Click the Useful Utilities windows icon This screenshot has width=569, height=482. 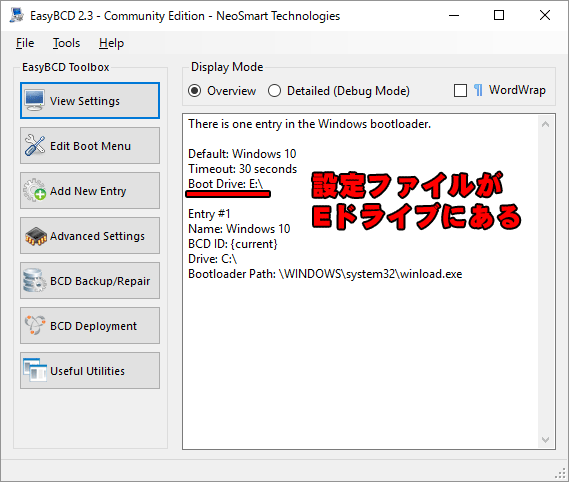point(35,370)
